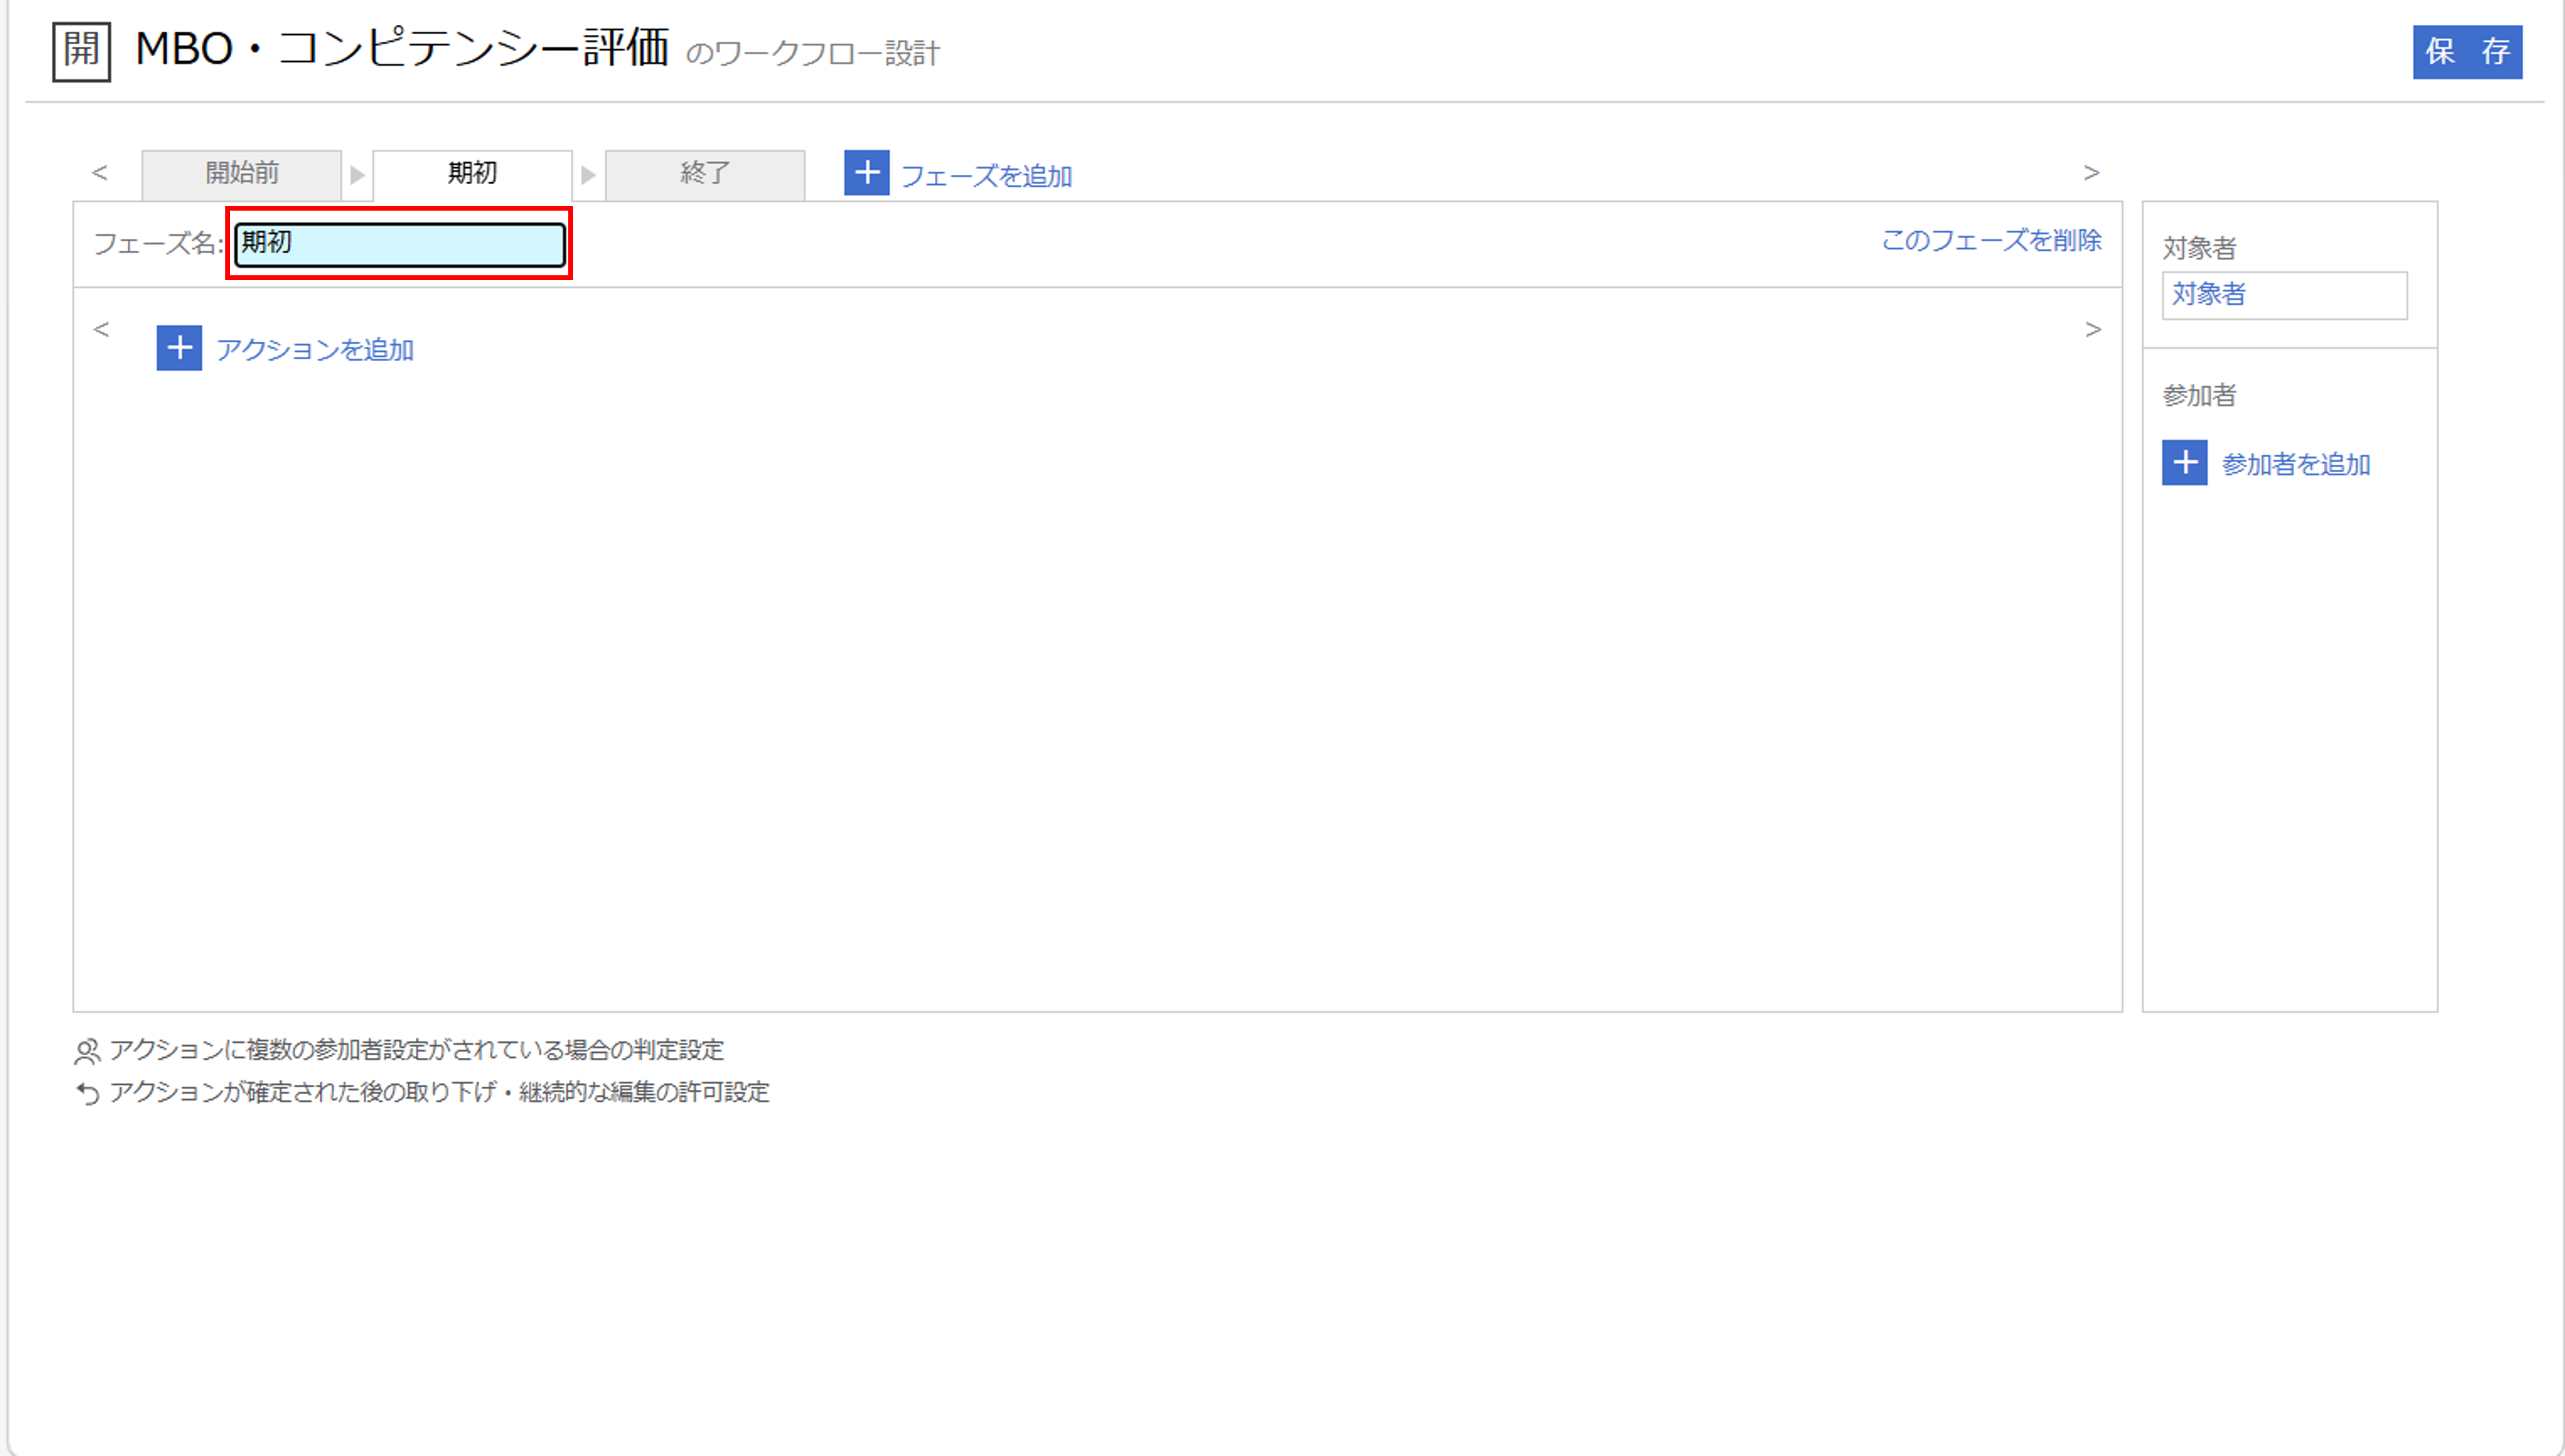2565x1456 pixels.
Task: Click the のワークフロー設計 subtitle text
Action: tap(812, 53)
